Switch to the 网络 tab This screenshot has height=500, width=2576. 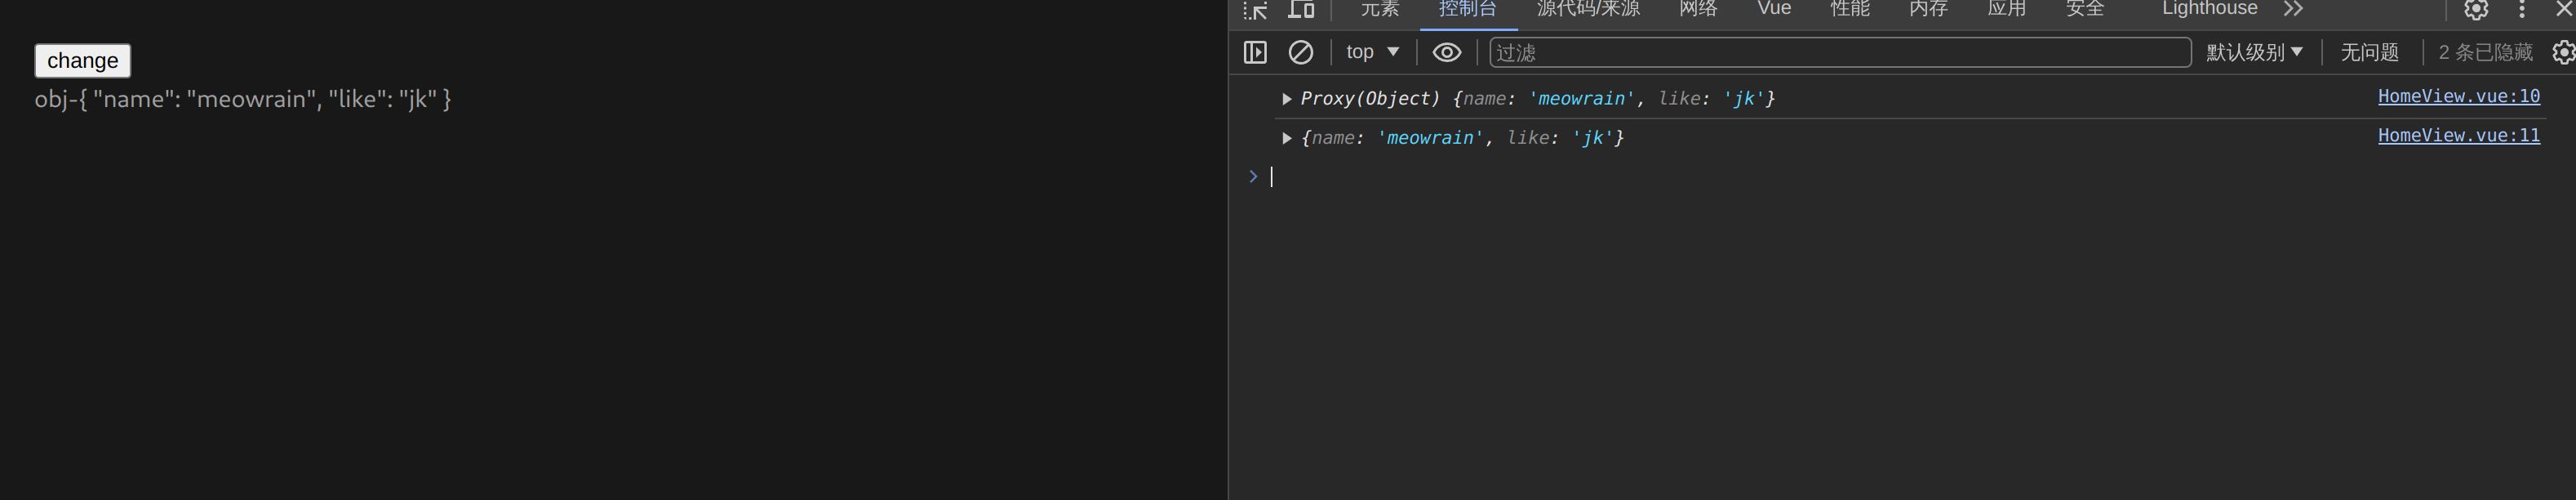[1698, 9]
